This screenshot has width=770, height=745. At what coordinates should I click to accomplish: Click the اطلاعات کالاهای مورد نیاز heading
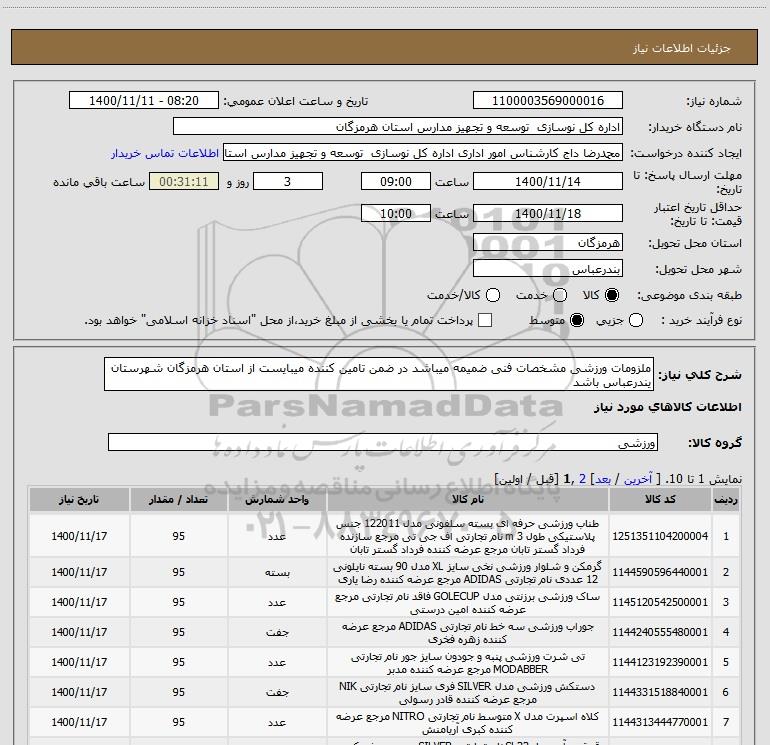pos(668,407)
